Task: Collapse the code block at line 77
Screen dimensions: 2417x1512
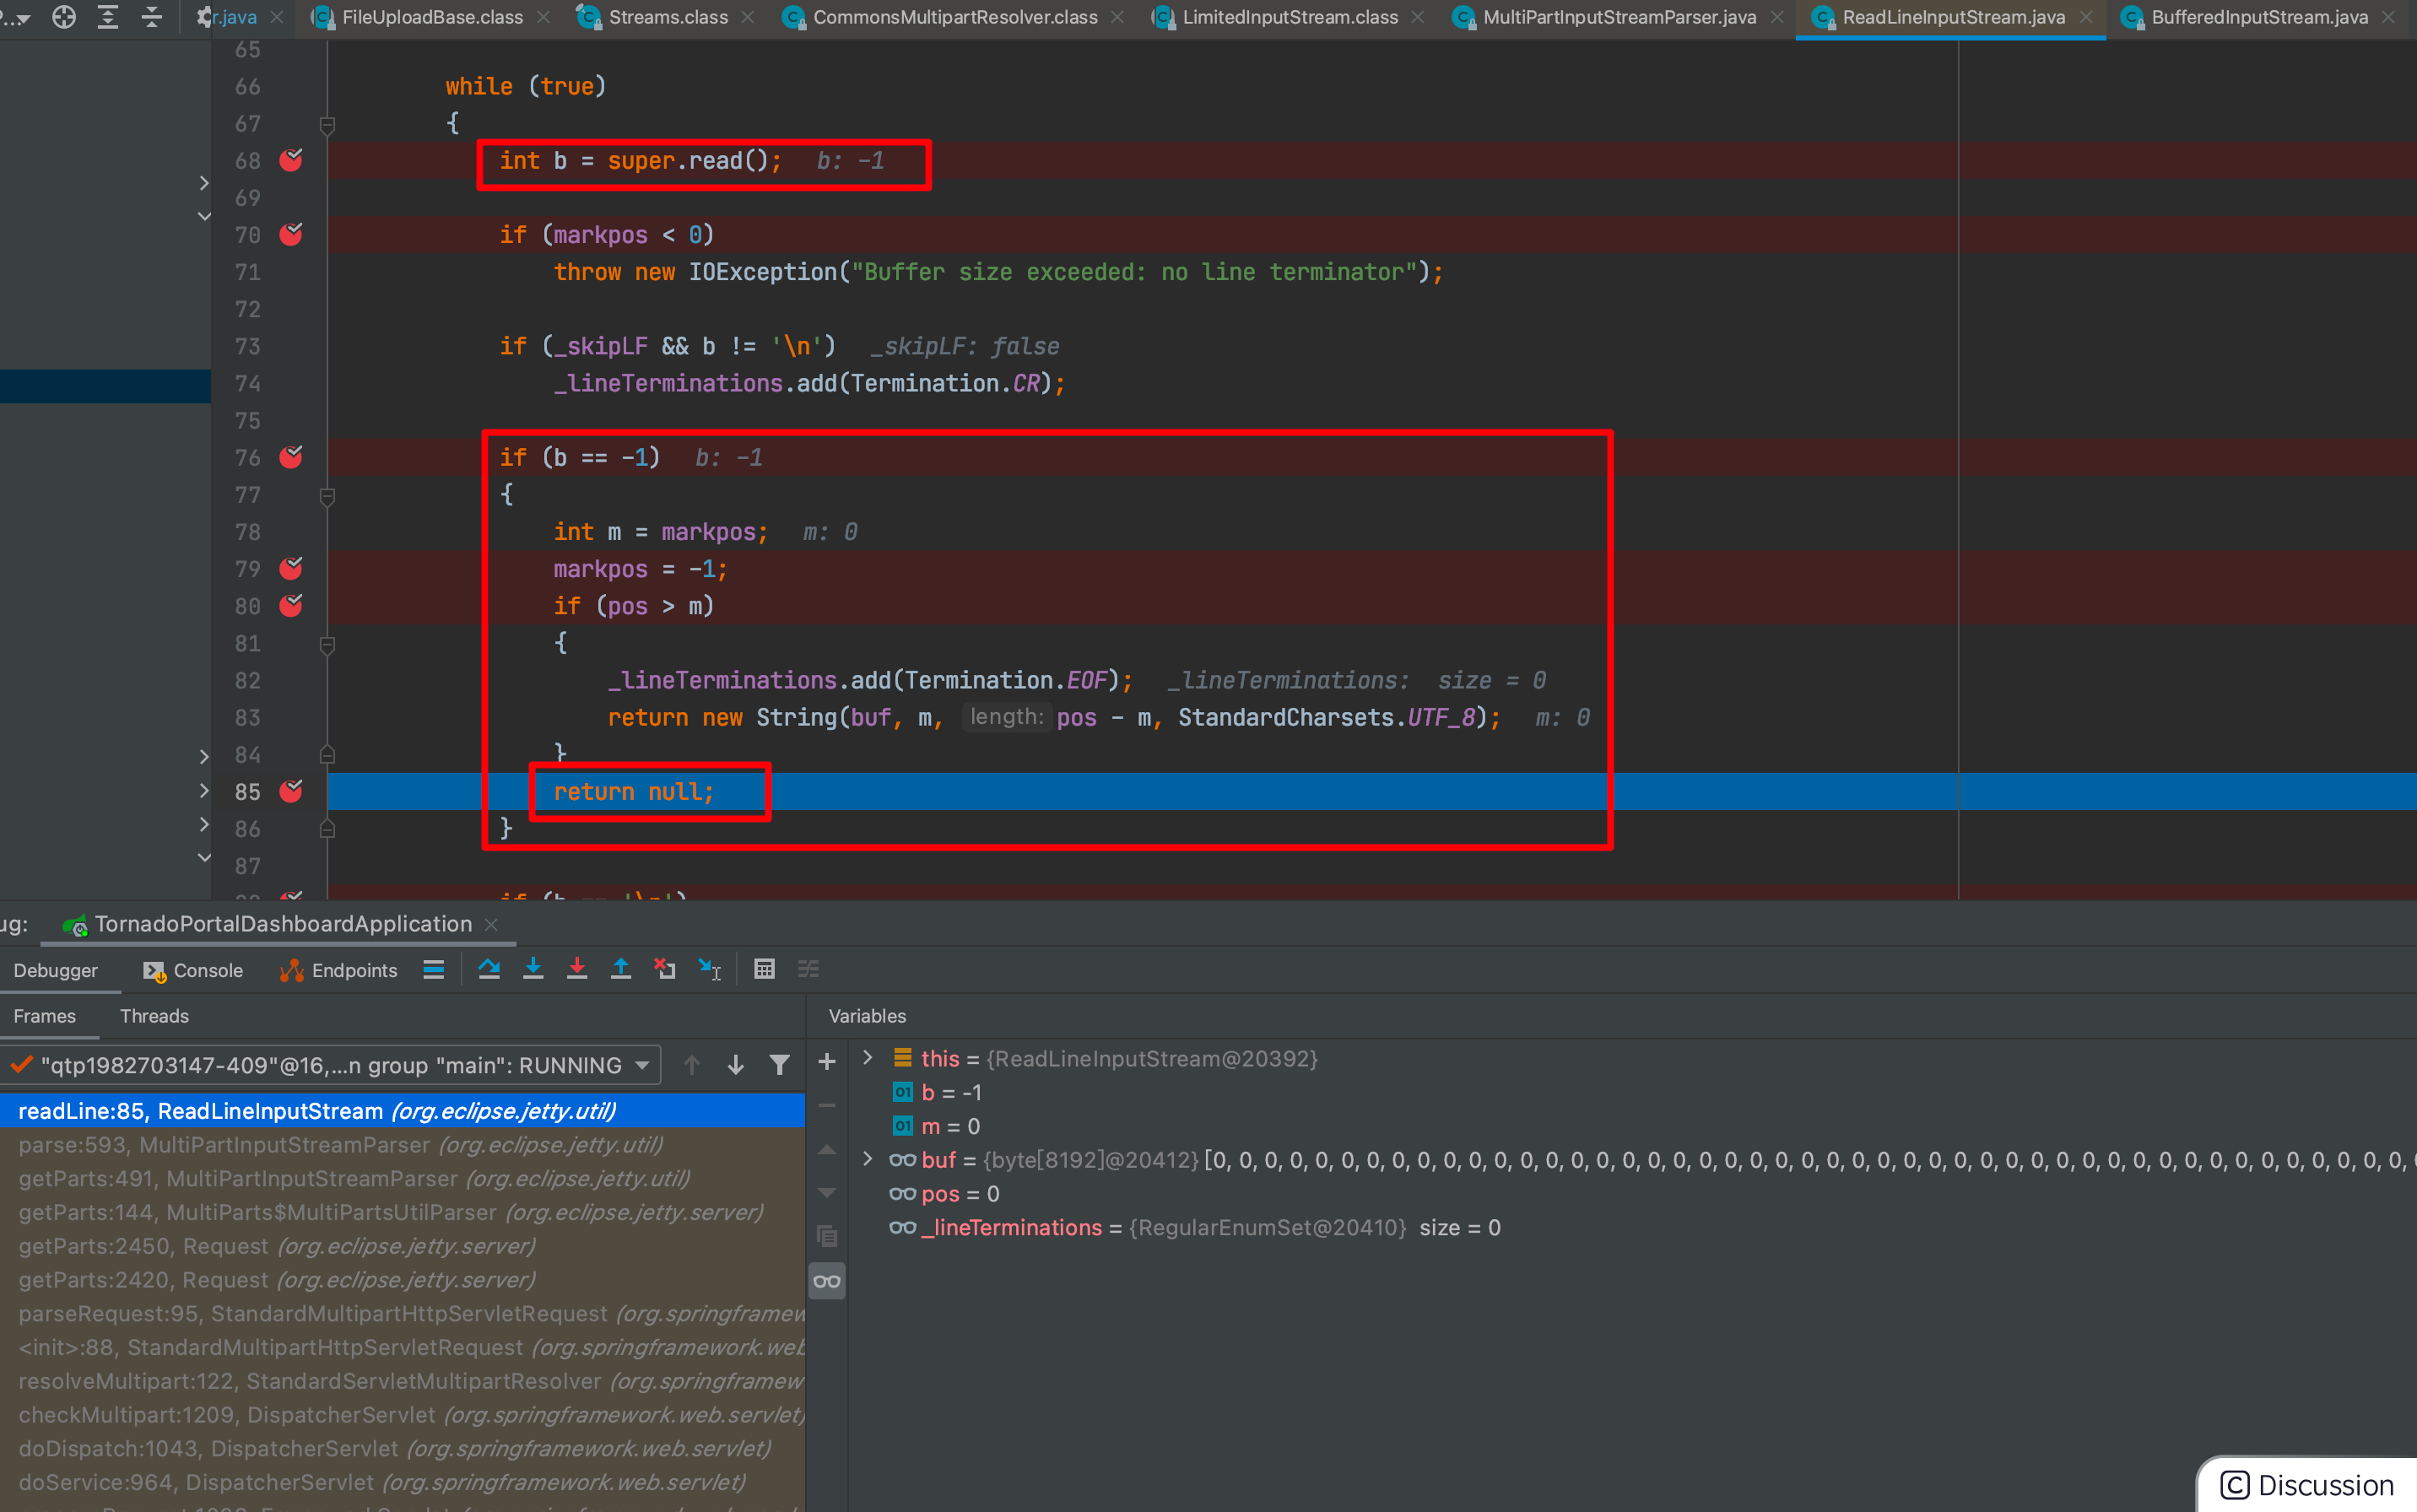Action: pyautogui.click(x=327, y=496)
